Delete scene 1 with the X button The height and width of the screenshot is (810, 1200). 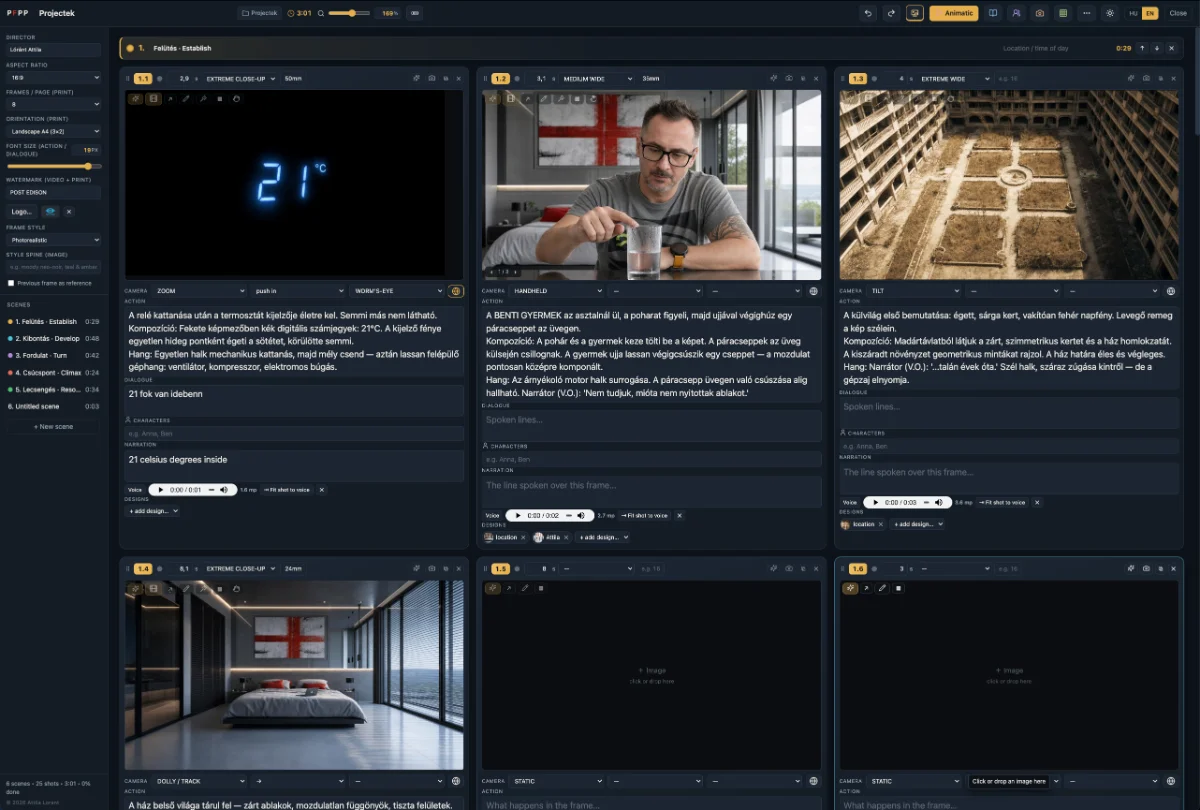(1172, 48)
